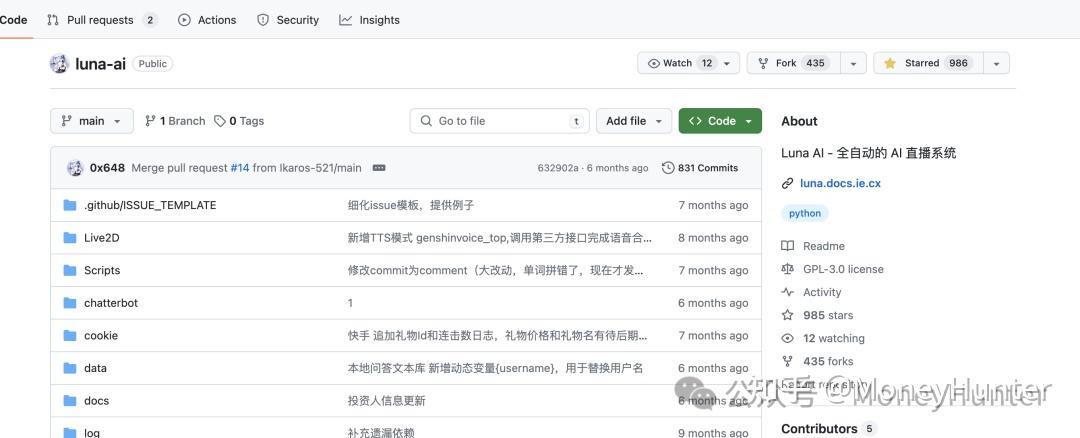Open the 831 Commits history link
Image resolution: width=1080 pixels, height=438 pixels.
coord(700,168)
